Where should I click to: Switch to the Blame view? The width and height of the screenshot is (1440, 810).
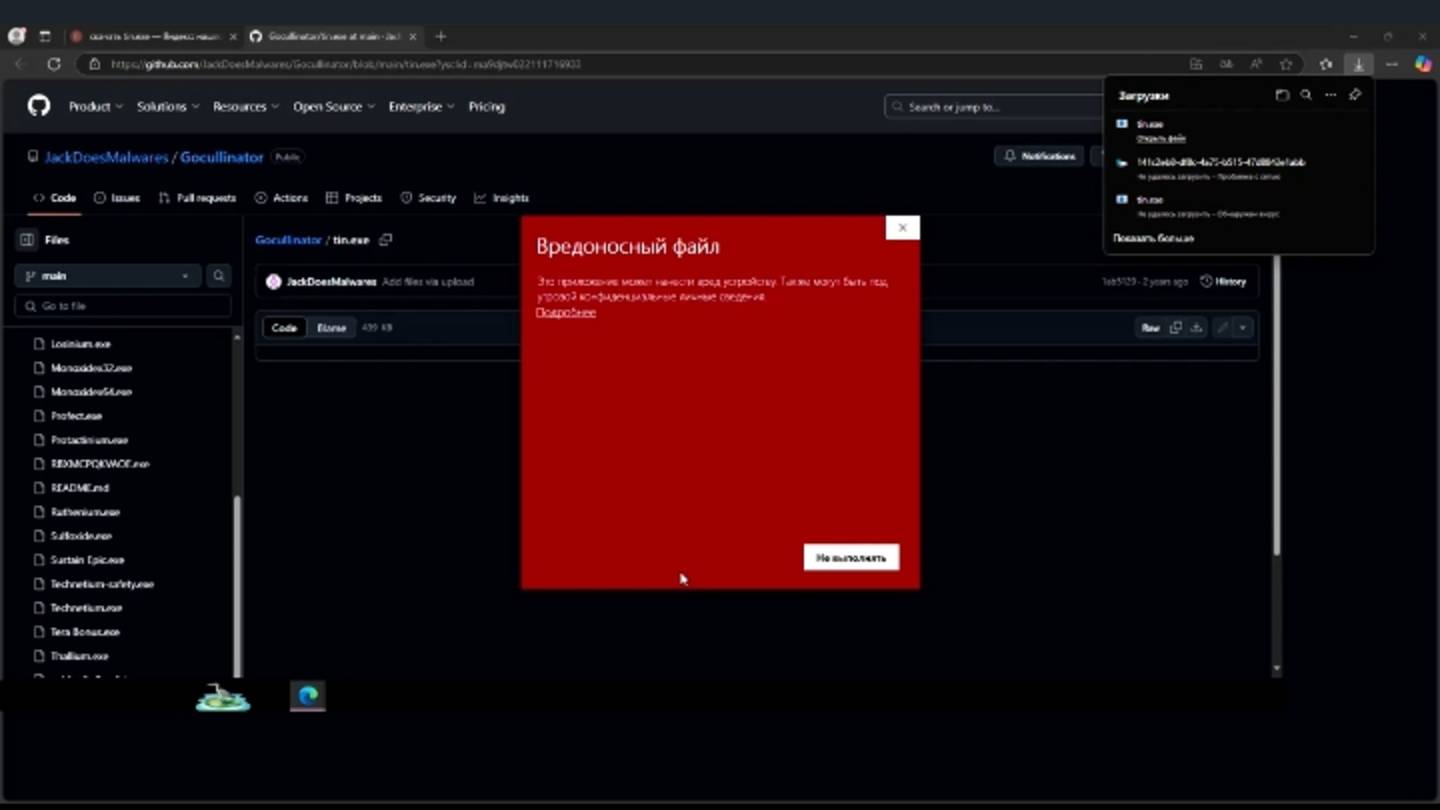pyautogui.click(x=331, y=328)
